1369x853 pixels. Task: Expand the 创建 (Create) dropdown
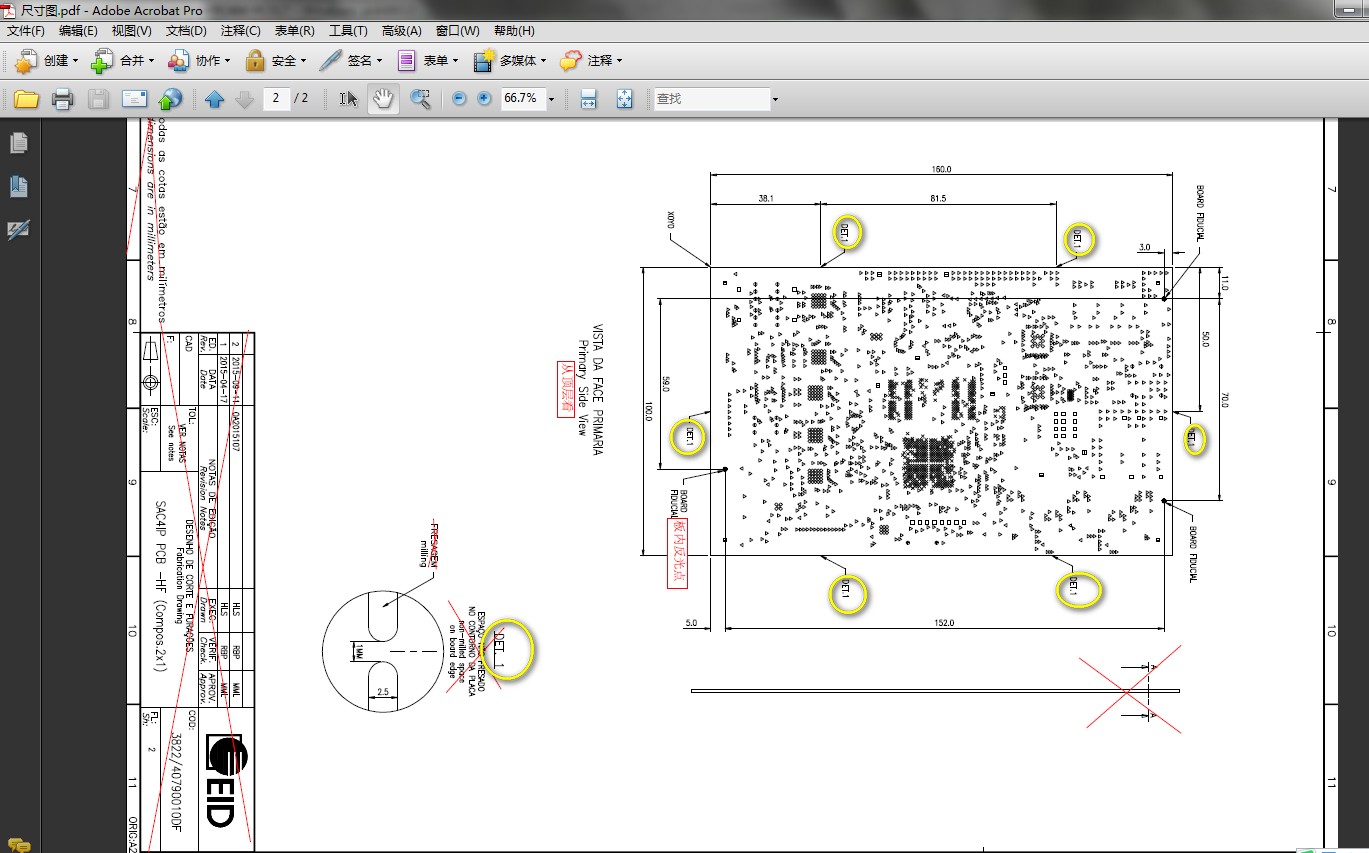pos(46,61)
